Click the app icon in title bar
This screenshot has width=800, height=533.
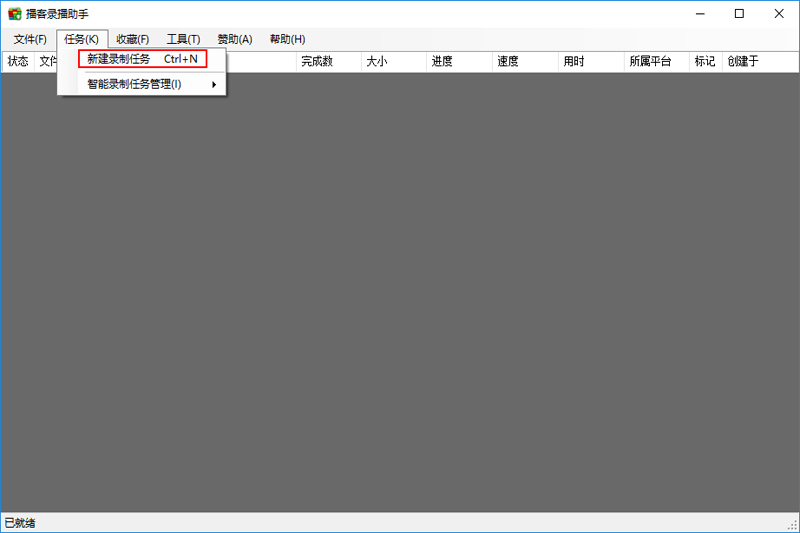[14, 14]
